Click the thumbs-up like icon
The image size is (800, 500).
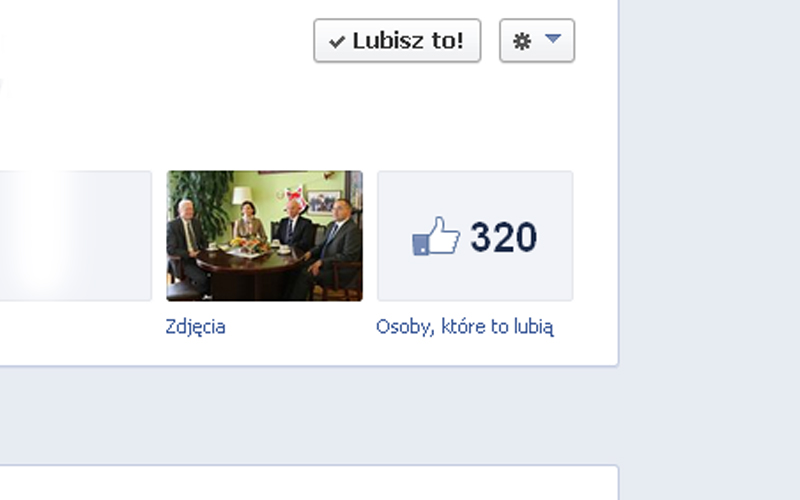pos(436,236)
